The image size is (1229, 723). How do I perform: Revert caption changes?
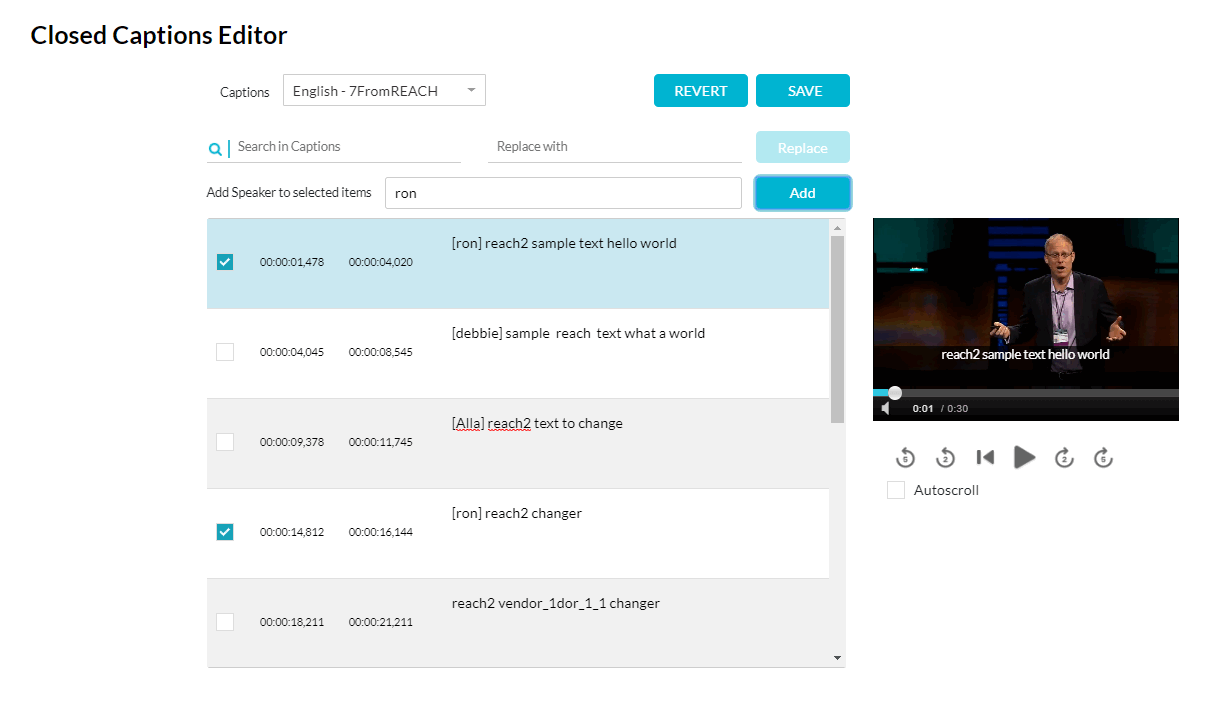(x=701, y=90)
